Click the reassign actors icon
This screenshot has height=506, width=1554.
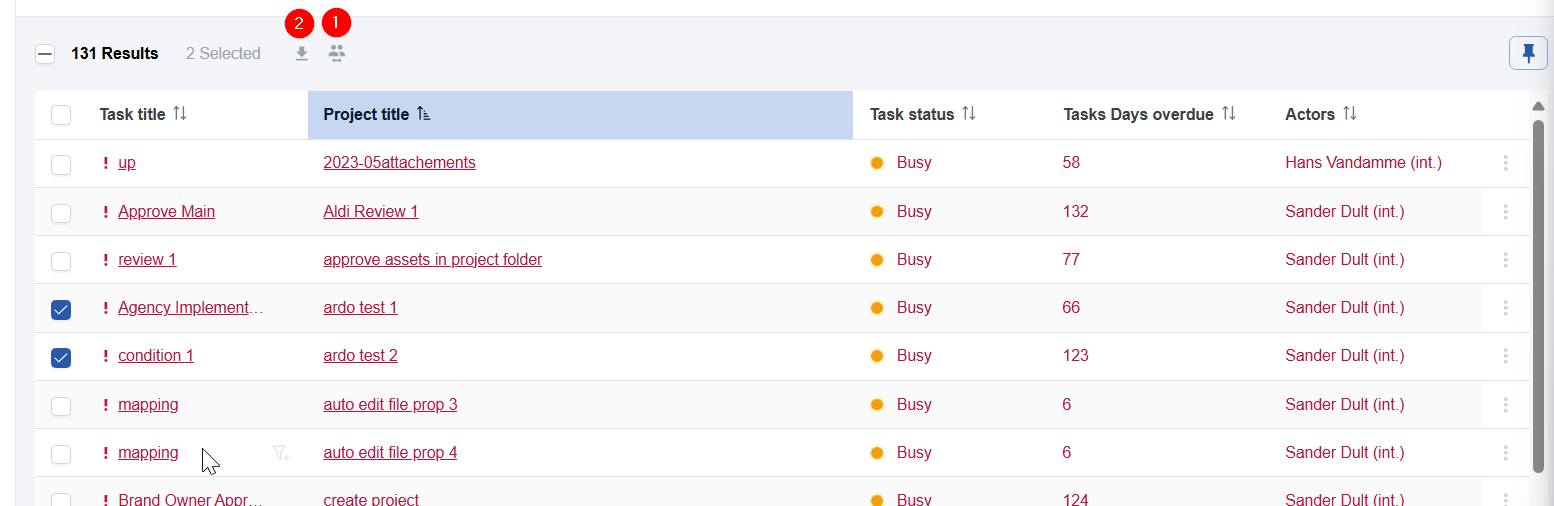pos(337,54)
